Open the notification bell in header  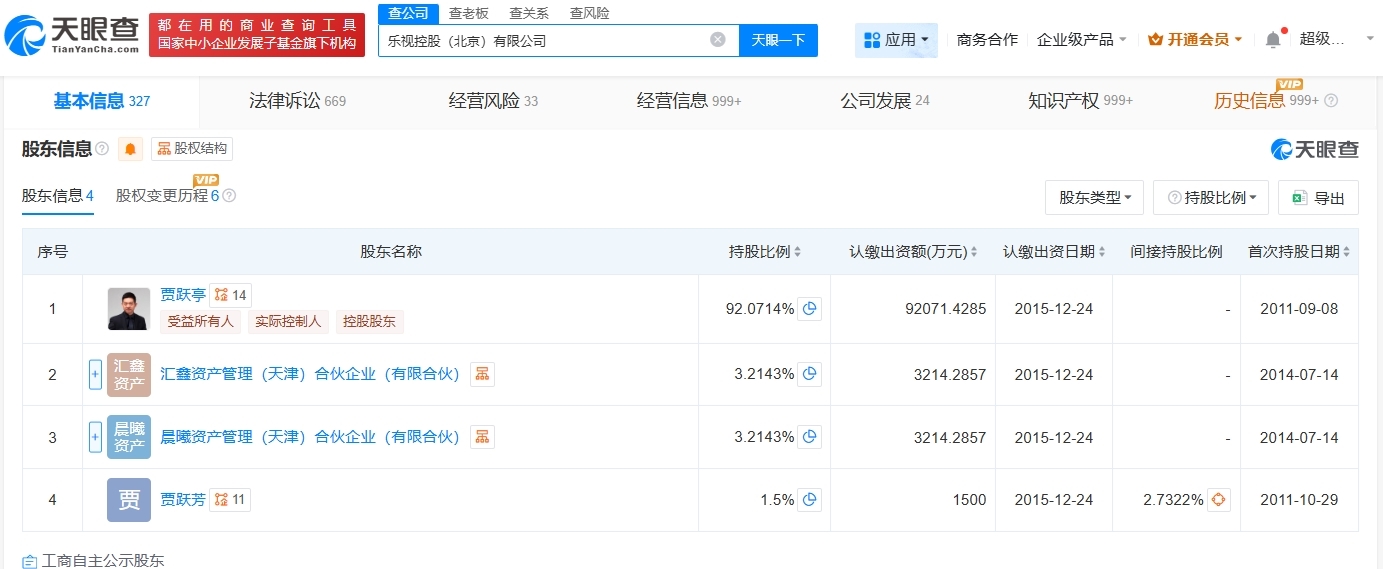click(x=1272, y=40)
